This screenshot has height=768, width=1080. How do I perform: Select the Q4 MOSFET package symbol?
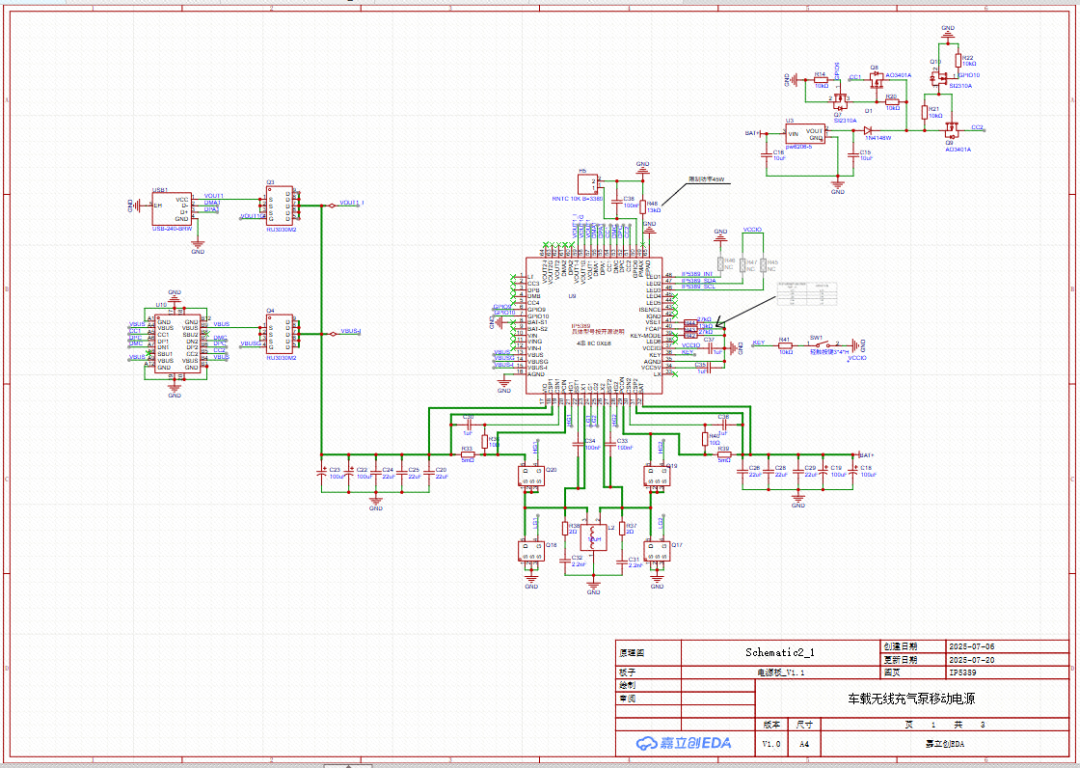coord(279,333)
